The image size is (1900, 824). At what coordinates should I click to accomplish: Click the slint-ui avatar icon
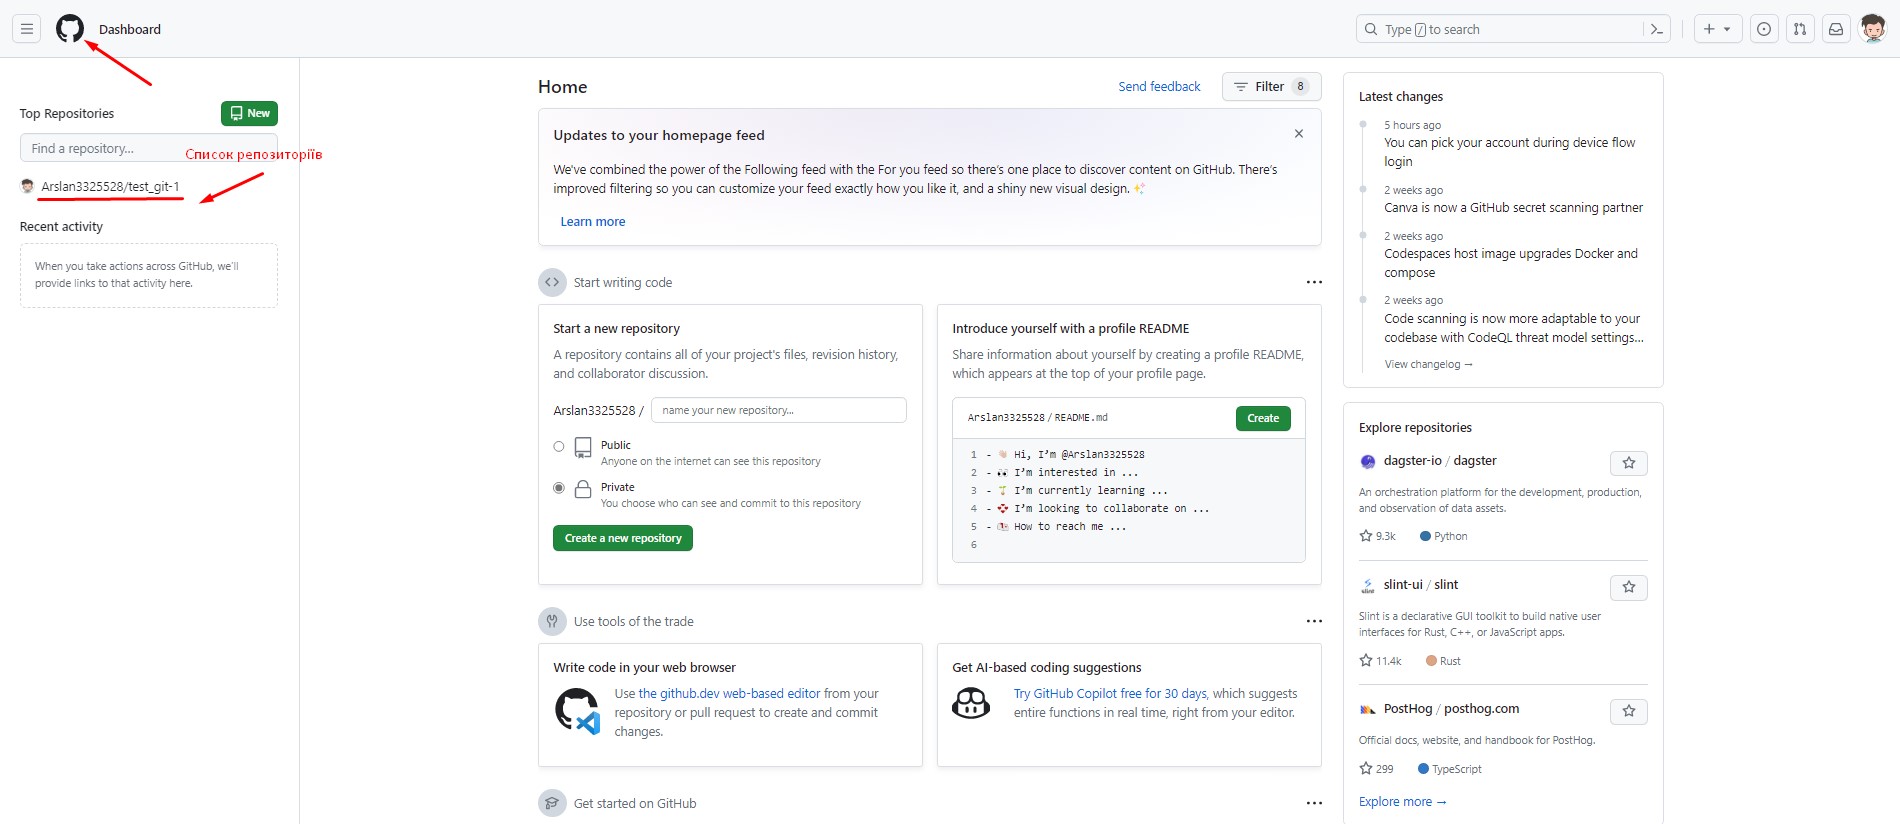click(x=1368, y=586)
